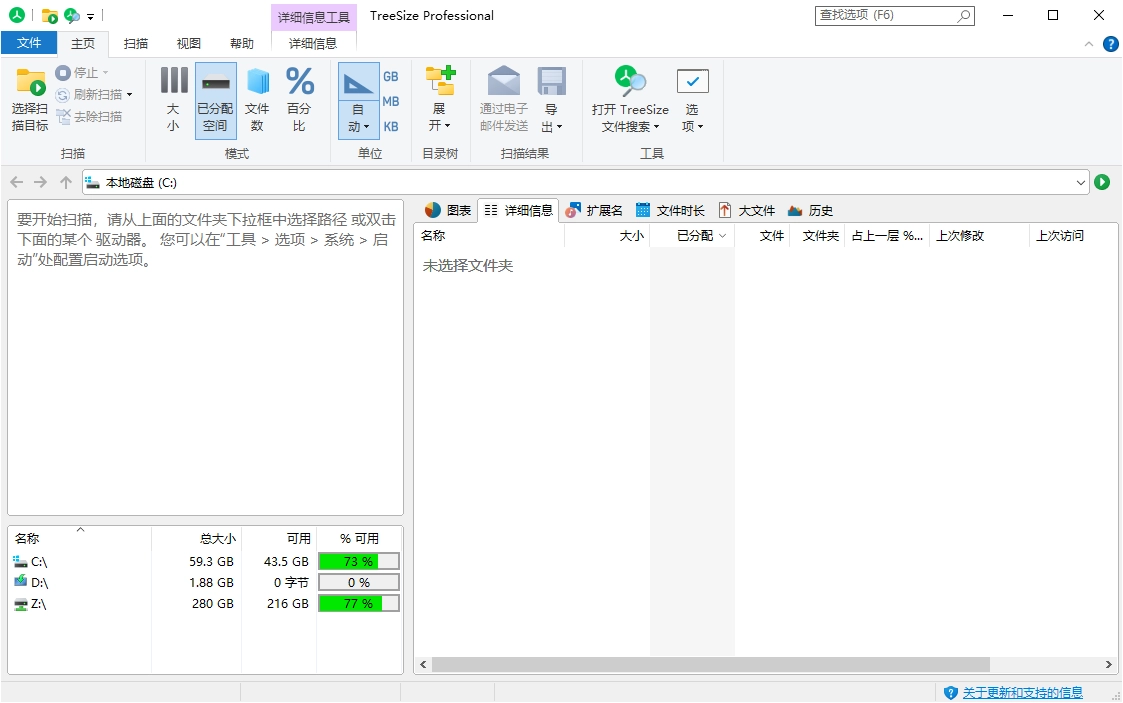Click the 关于更新和支持的信息 link
This screenshot has height=703, width=1123.
point(1022,692)
